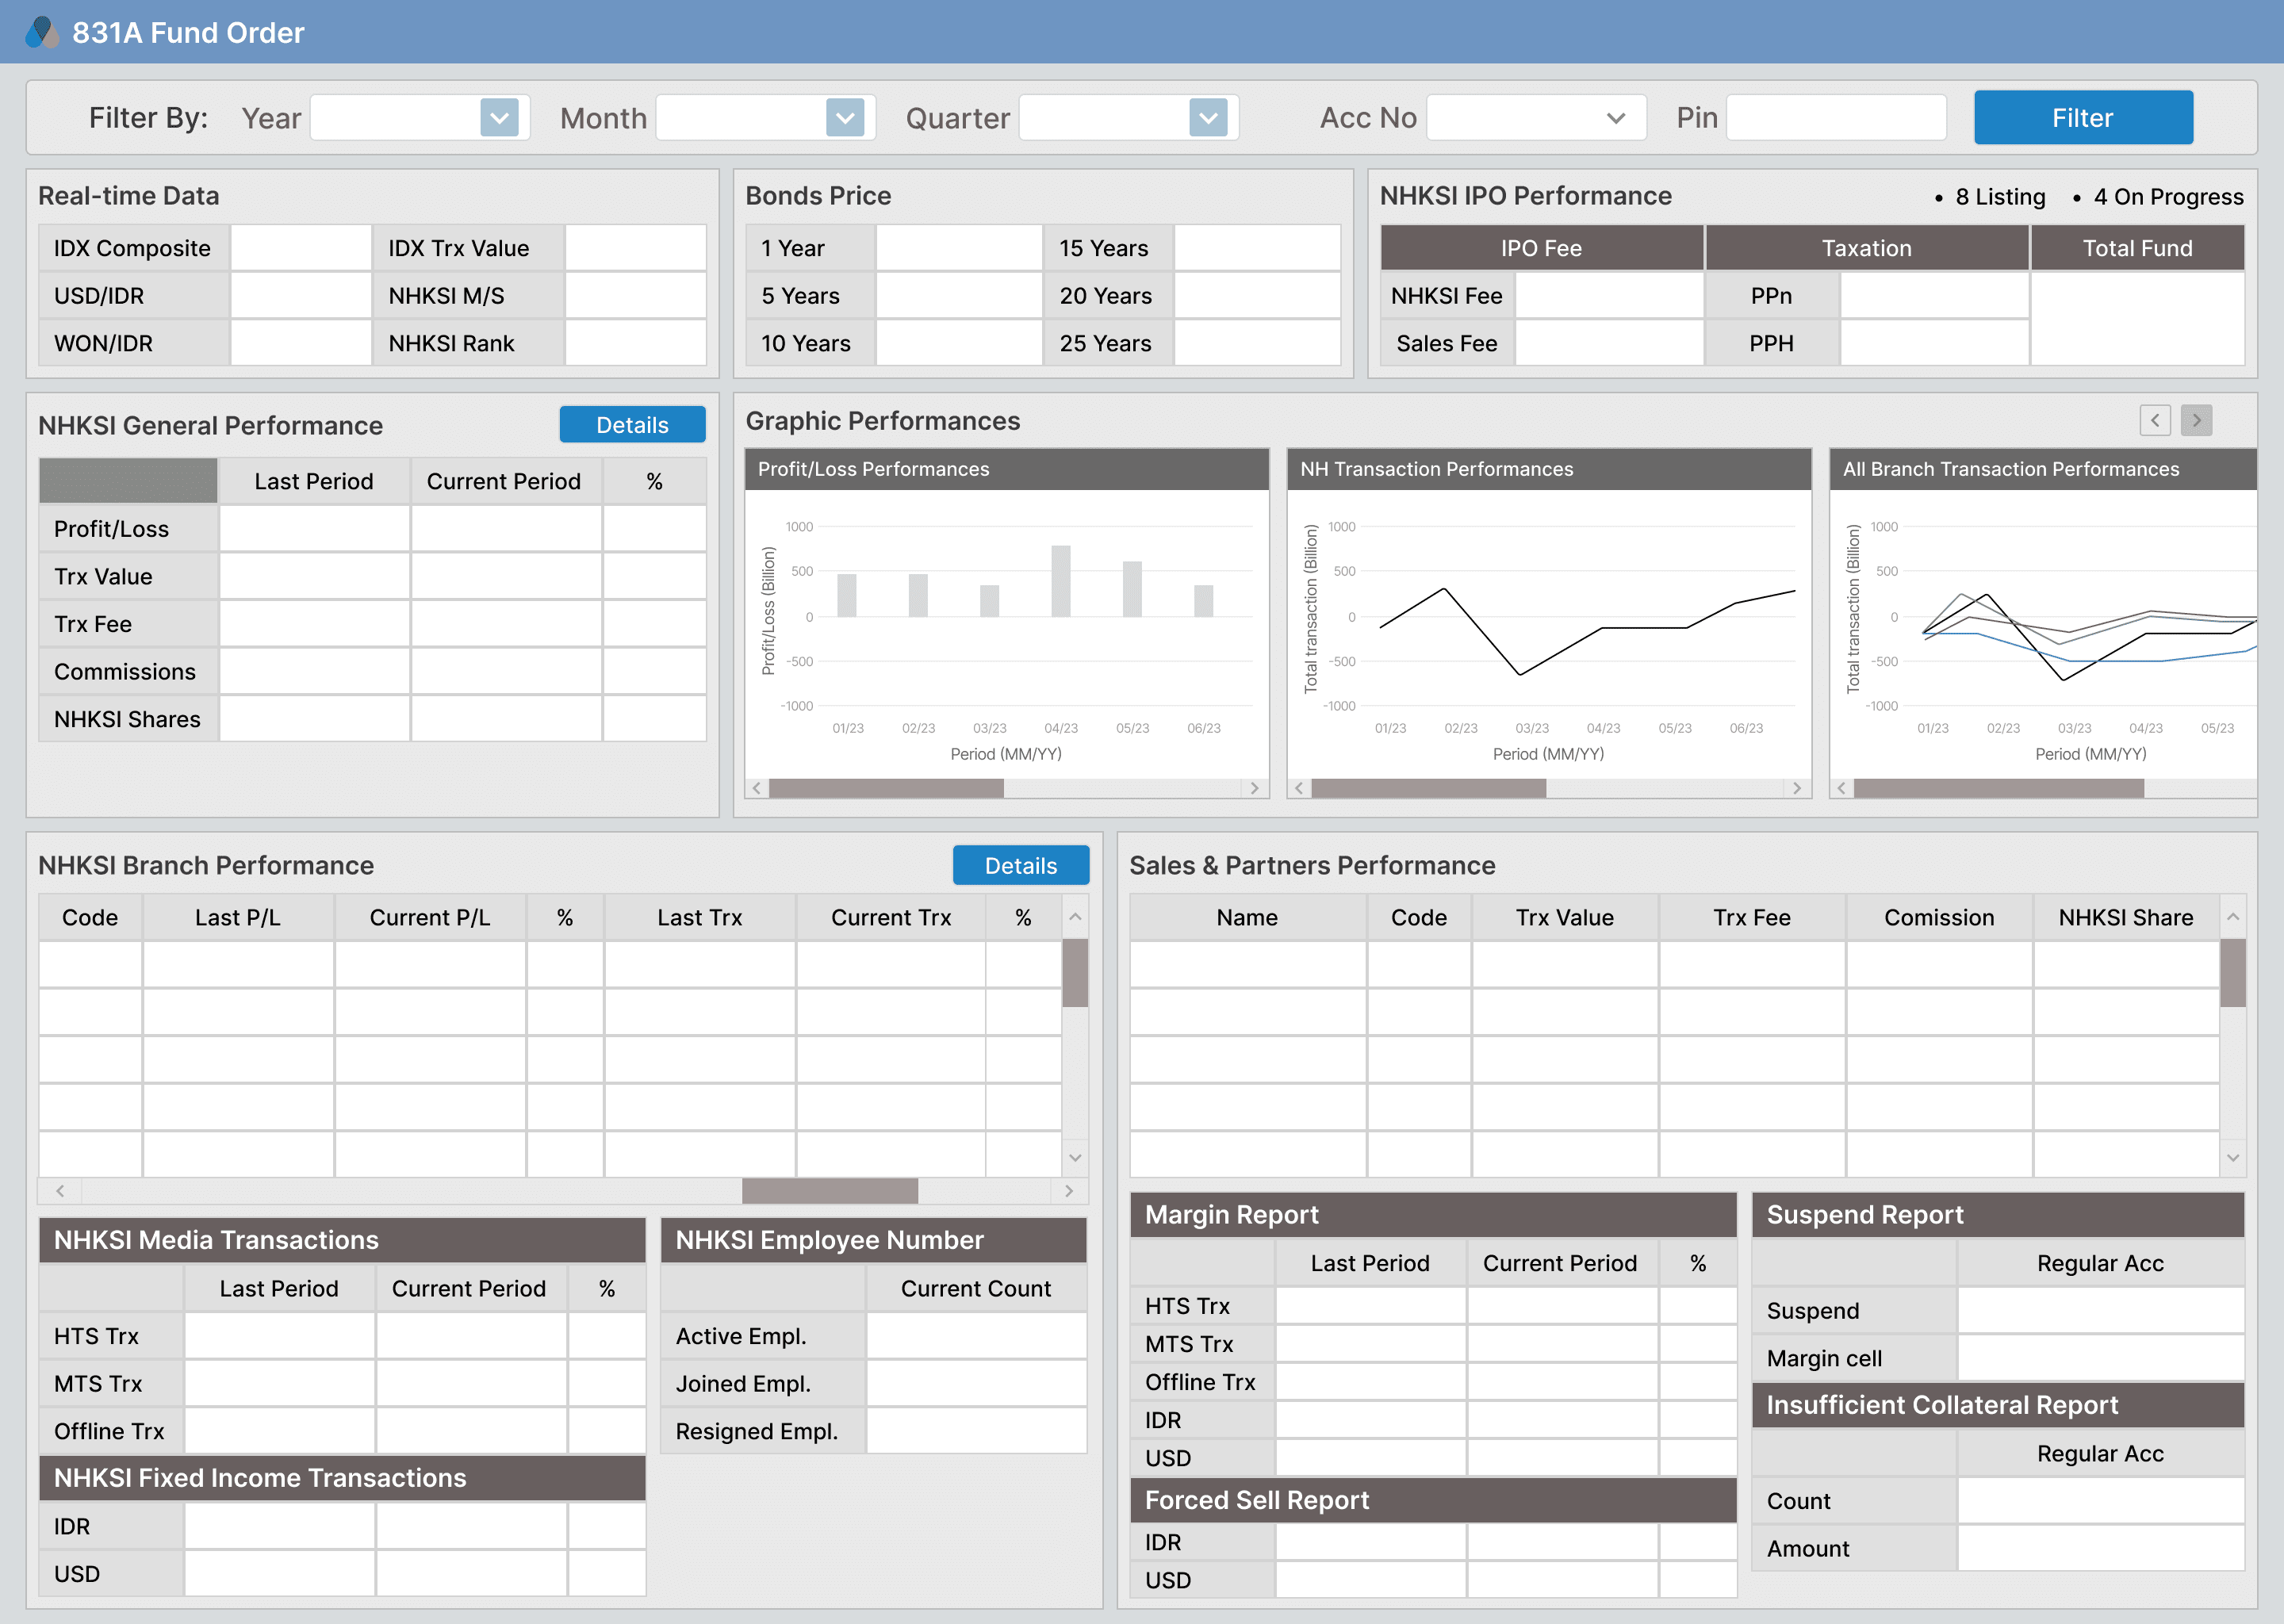Screen dimensions: 2284x1624
Task: Click the NH Transaction chart scrollbar thumb
Action: click(x=1429, y=788)
